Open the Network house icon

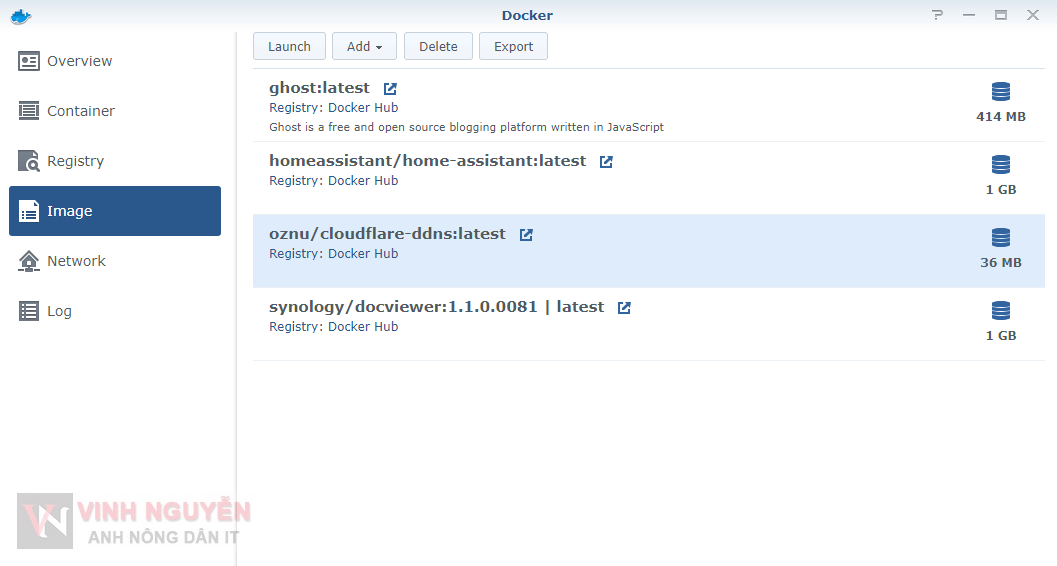[x=28, y=261]
